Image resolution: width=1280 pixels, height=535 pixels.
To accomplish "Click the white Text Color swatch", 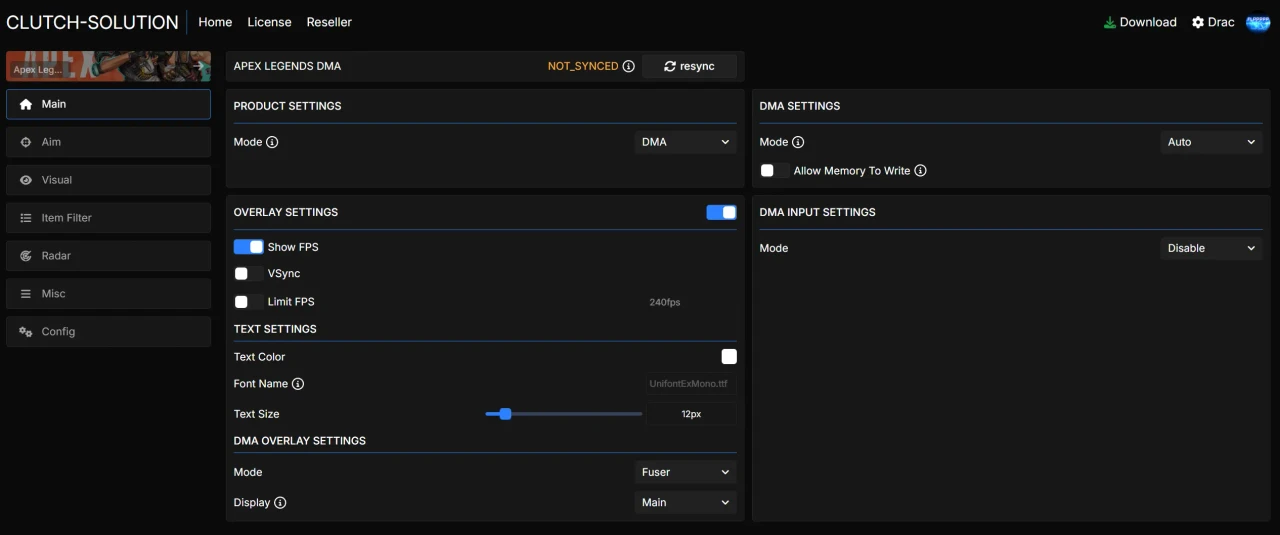I will pos(729,357).
